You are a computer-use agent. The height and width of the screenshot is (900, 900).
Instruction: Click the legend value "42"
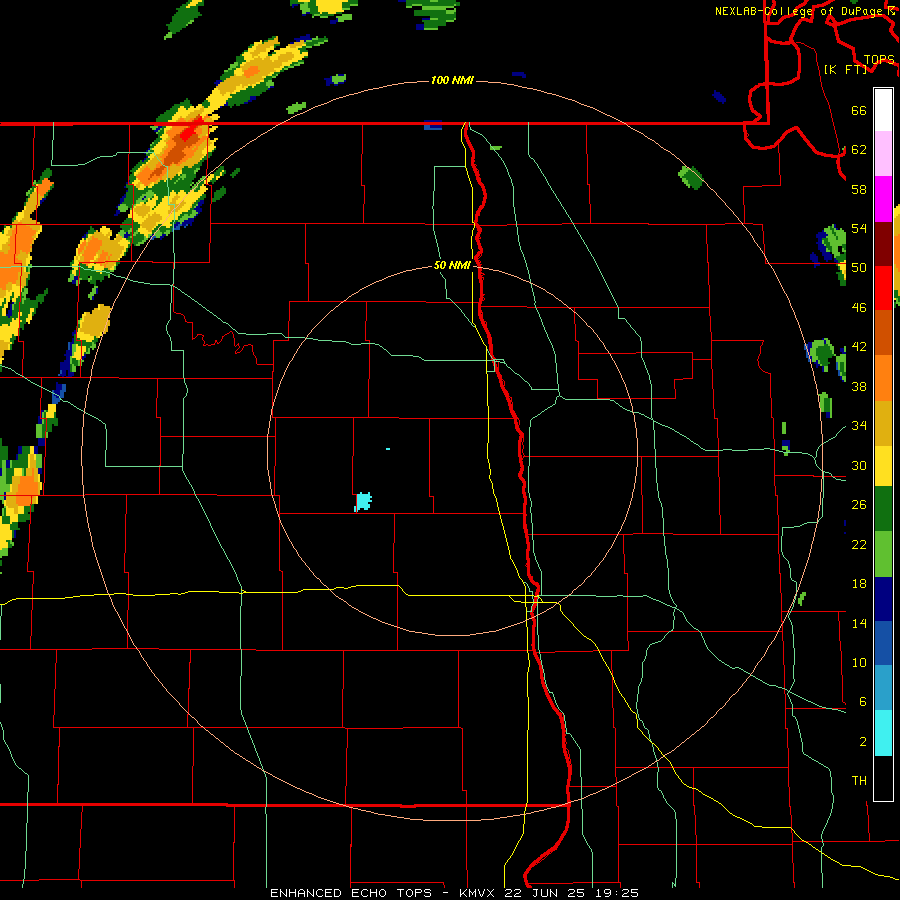(x=859, y=347)
